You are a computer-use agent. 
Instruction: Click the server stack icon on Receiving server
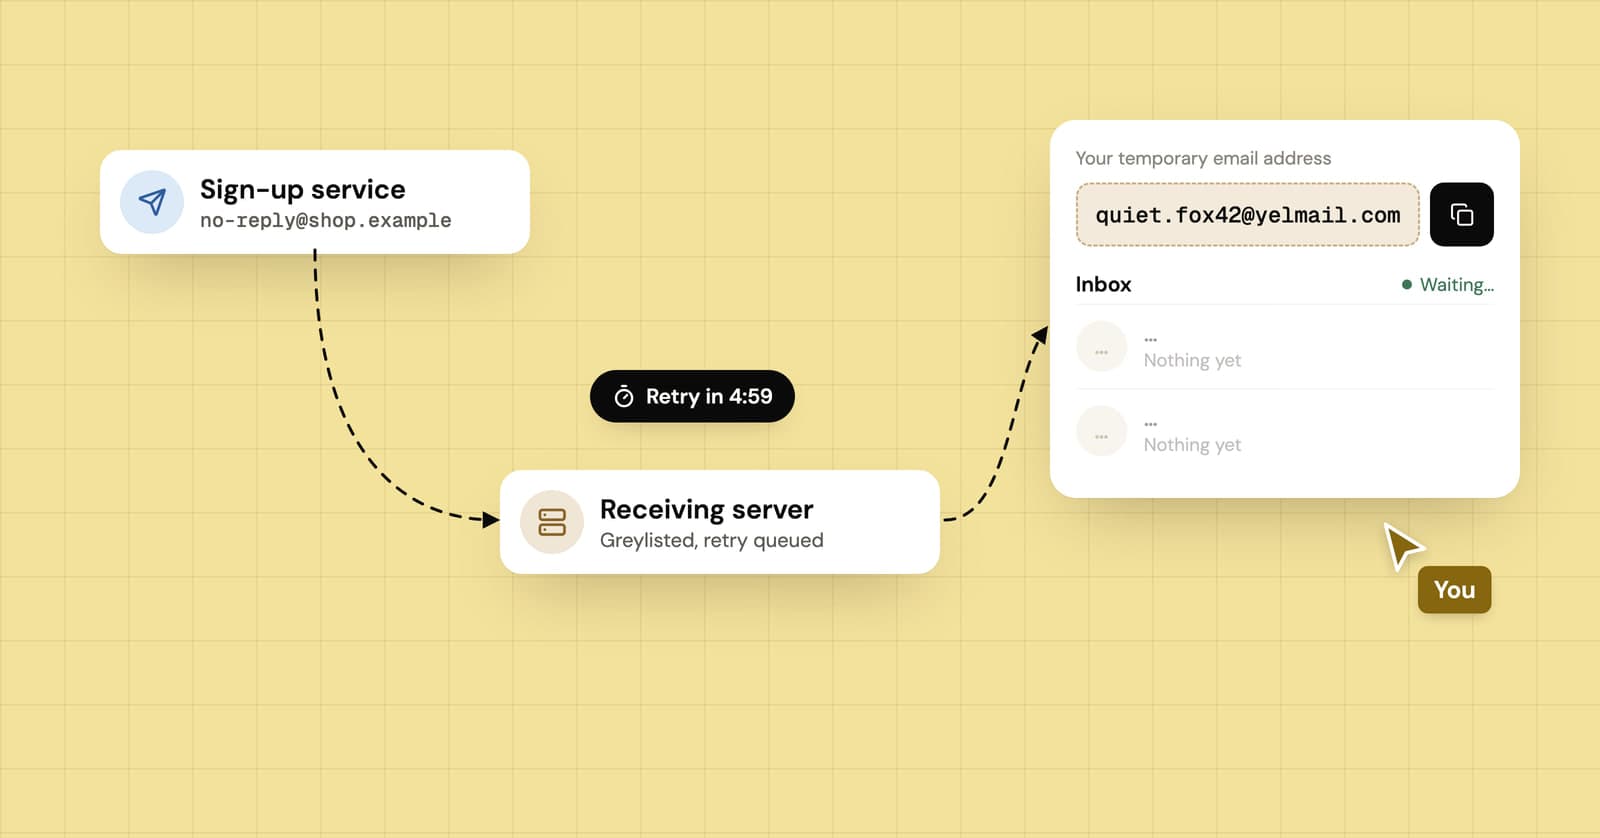coord(552,522)
